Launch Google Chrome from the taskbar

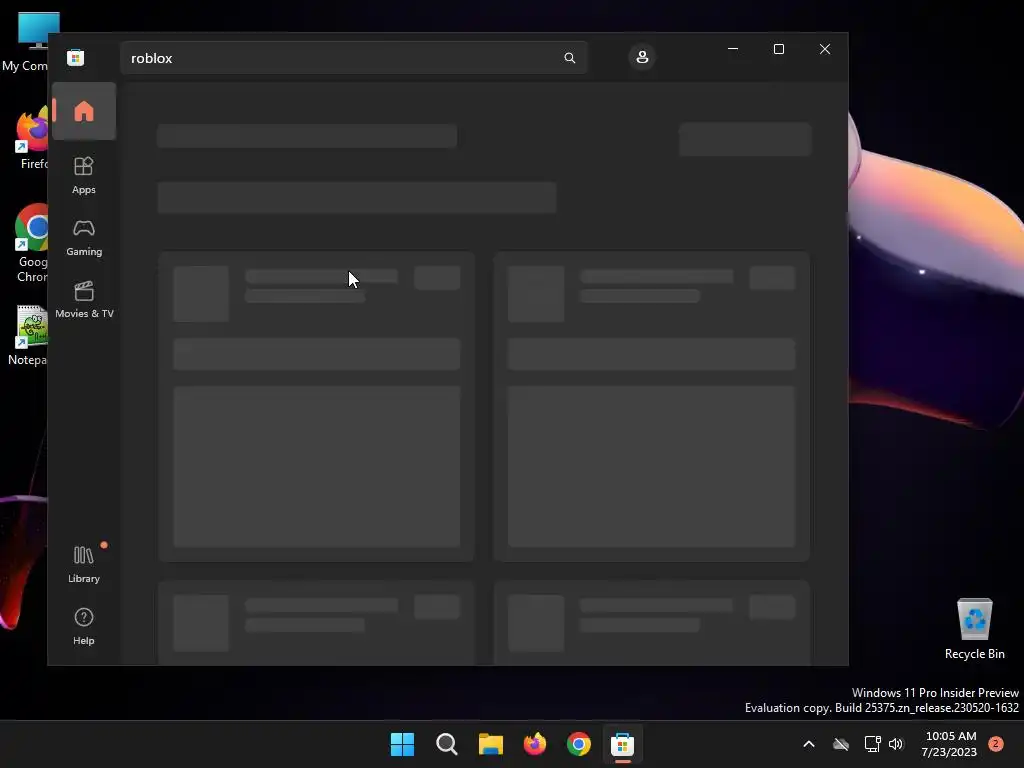tap(579, 744)
